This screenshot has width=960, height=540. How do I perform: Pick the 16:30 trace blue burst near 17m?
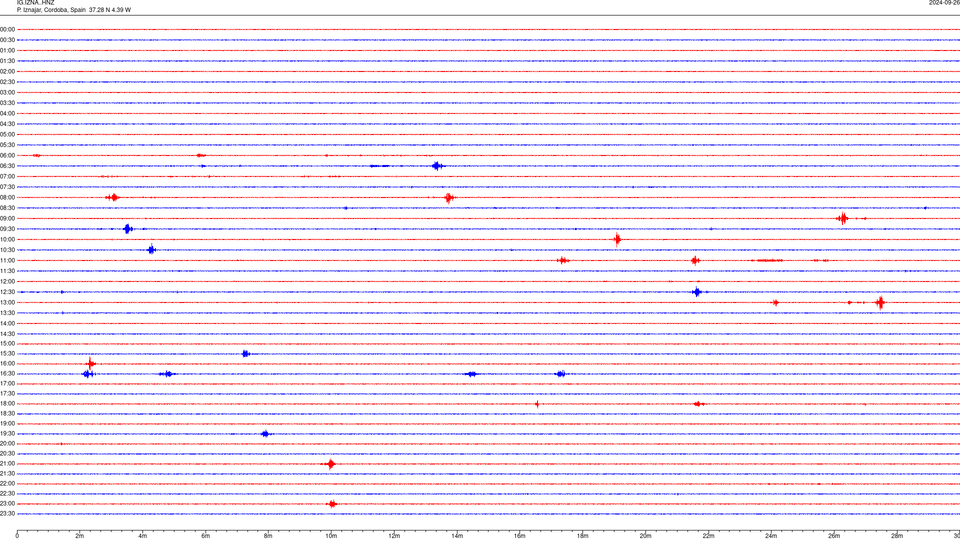pyautogui.click(x=560, y=373)
